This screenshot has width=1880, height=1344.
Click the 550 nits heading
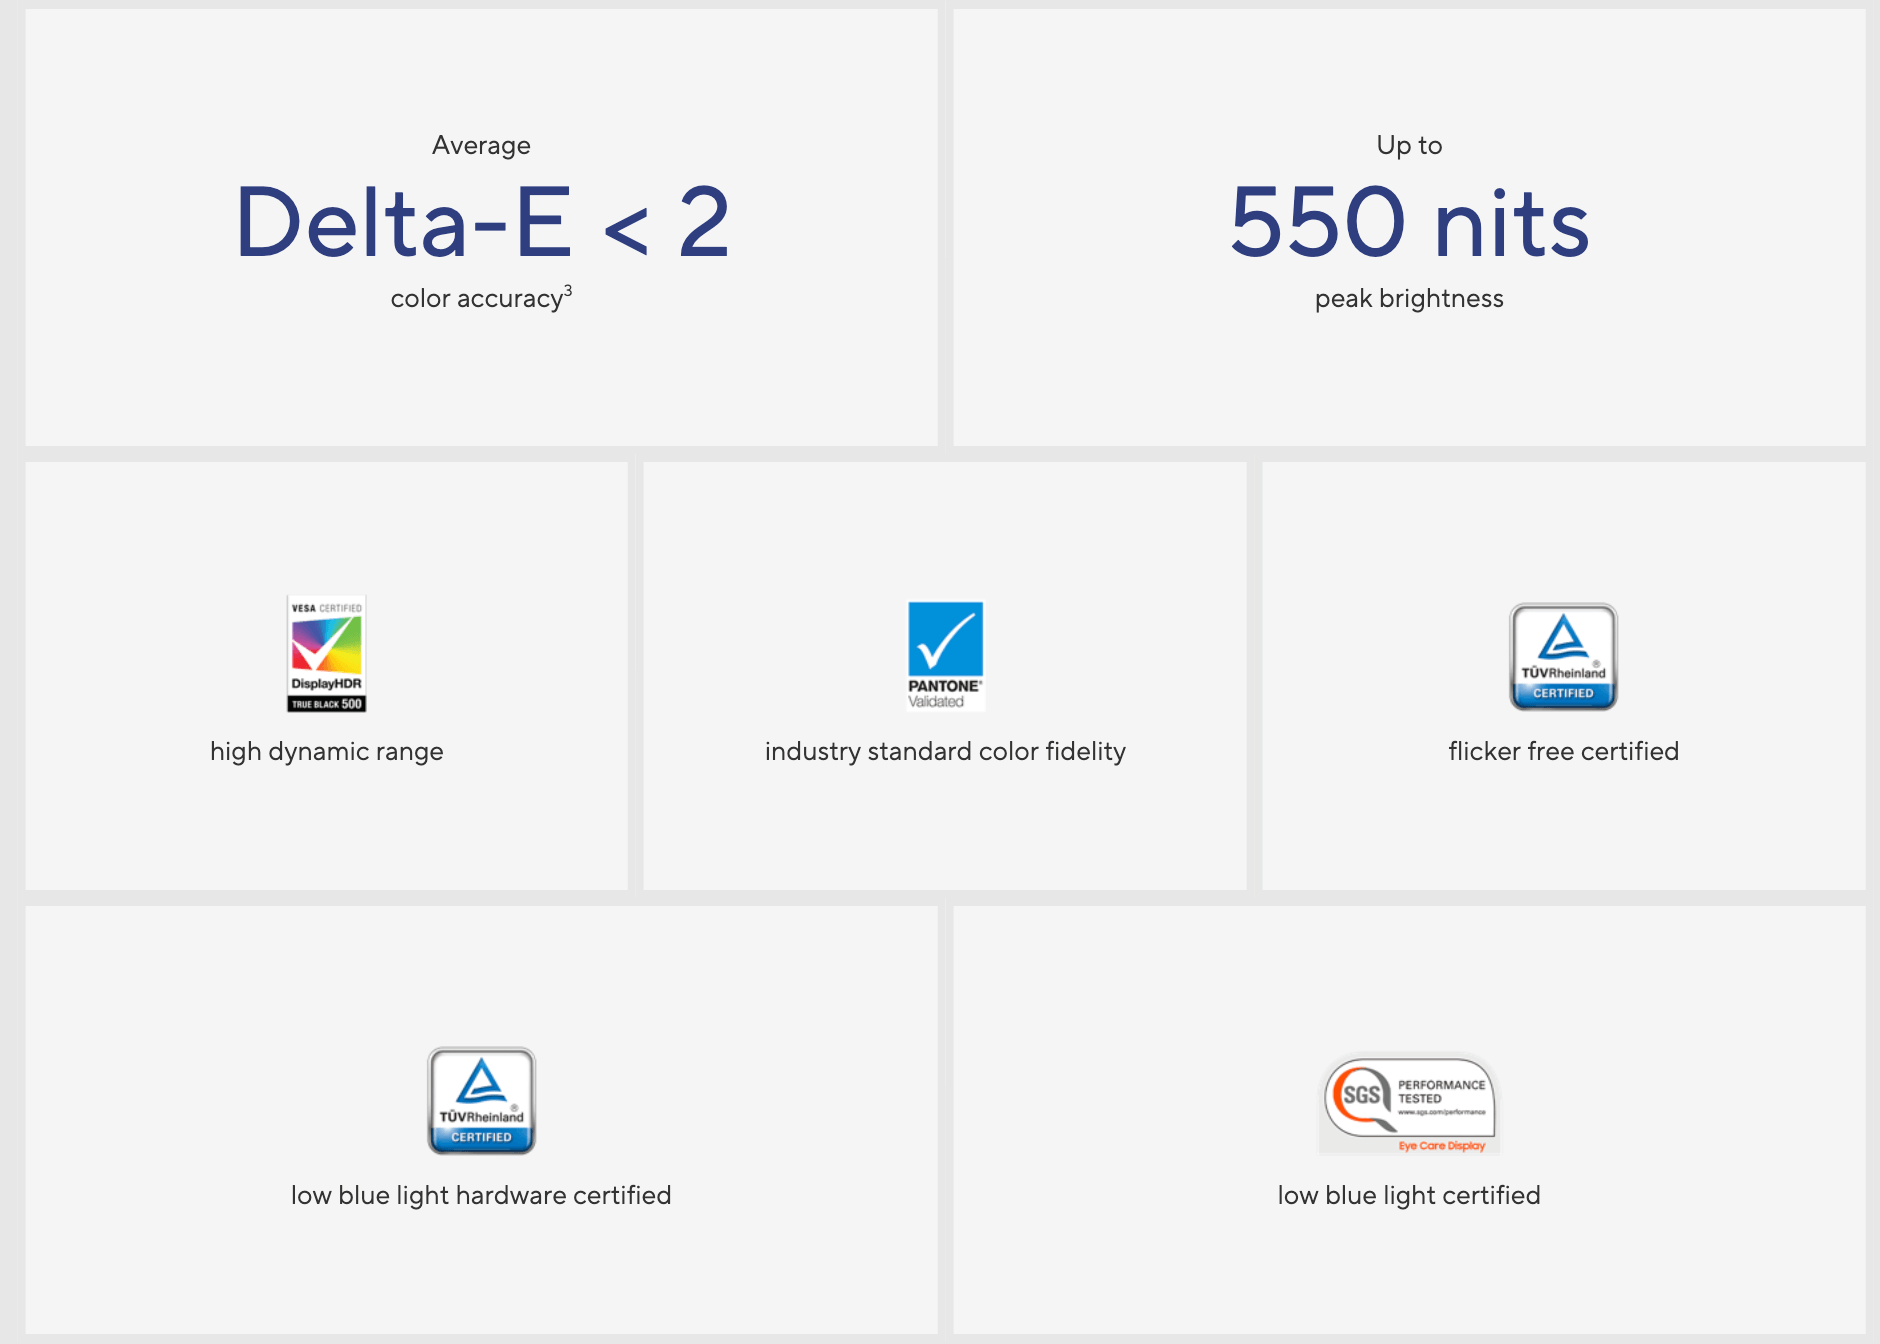(x=1409, y=223)
